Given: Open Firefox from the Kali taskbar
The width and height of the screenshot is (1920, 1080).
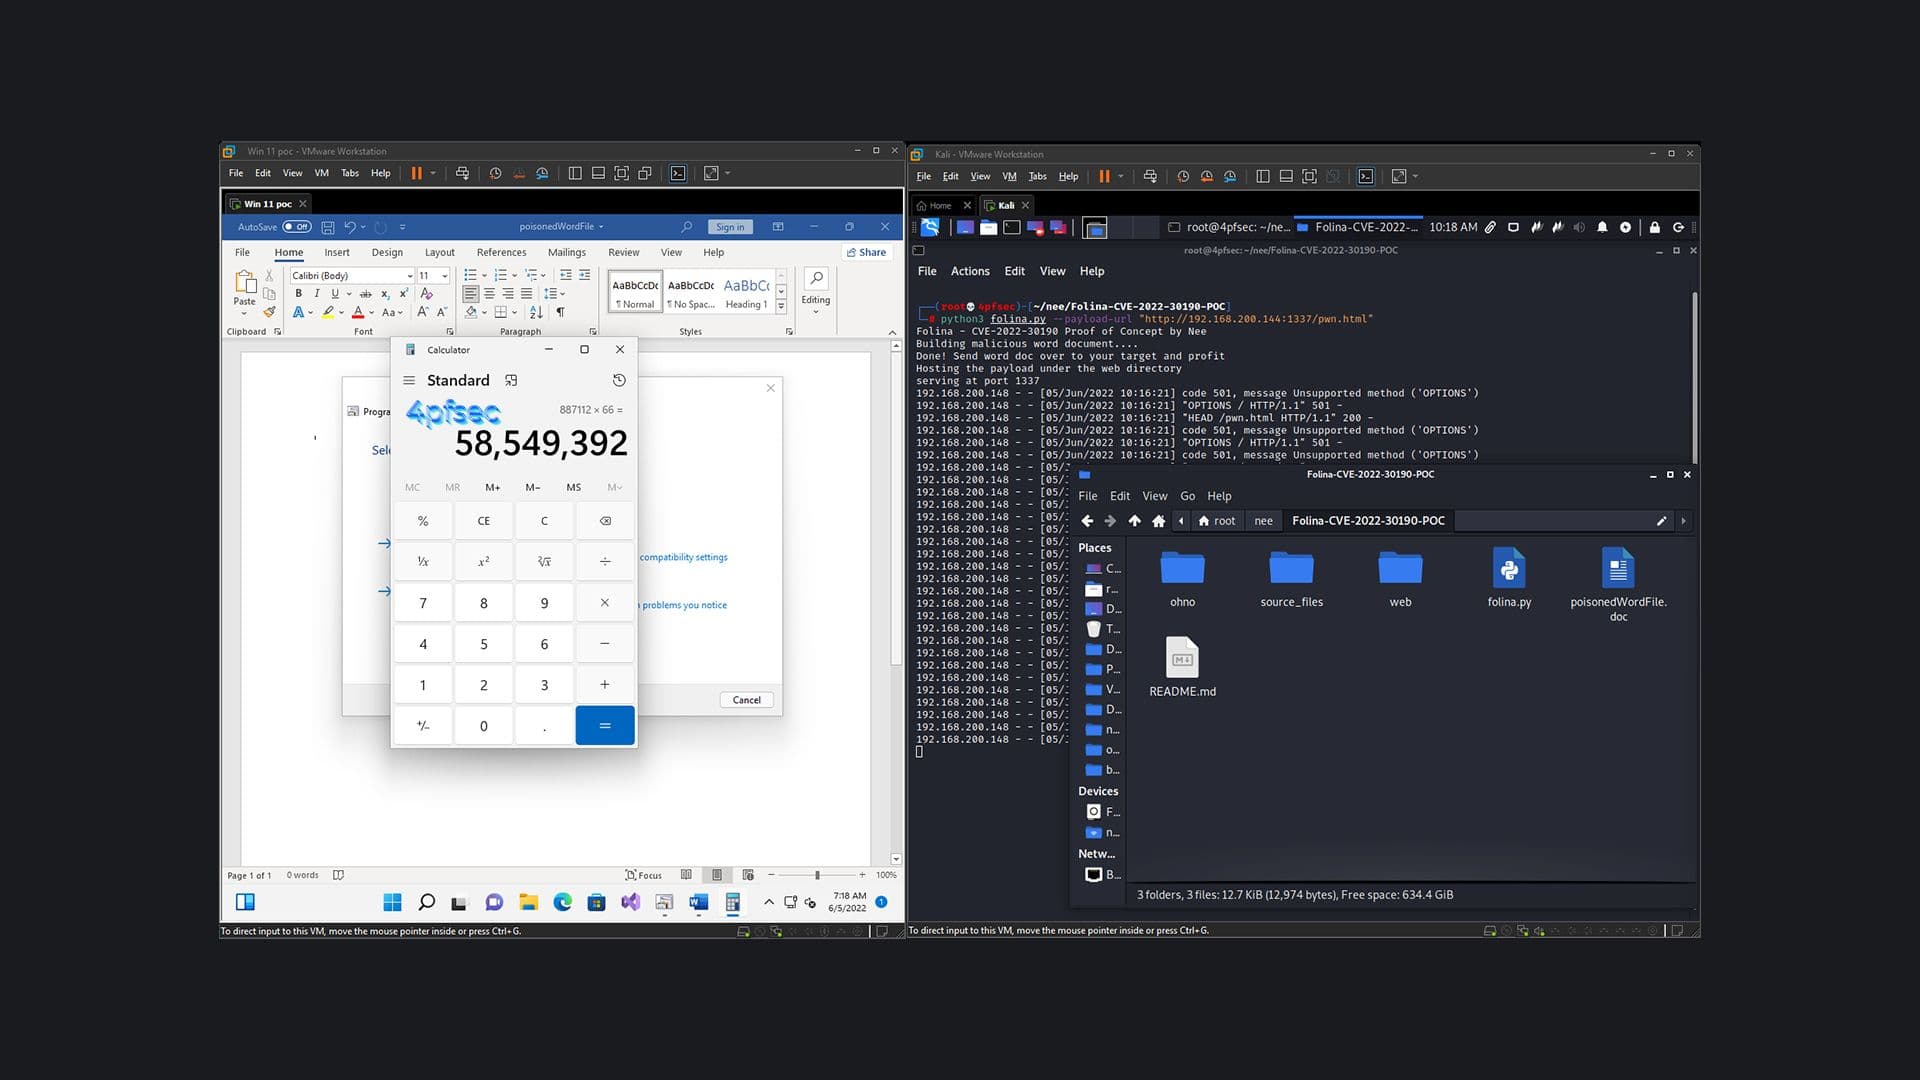Looking at the screenshot, I should click(x=963, y=228).
